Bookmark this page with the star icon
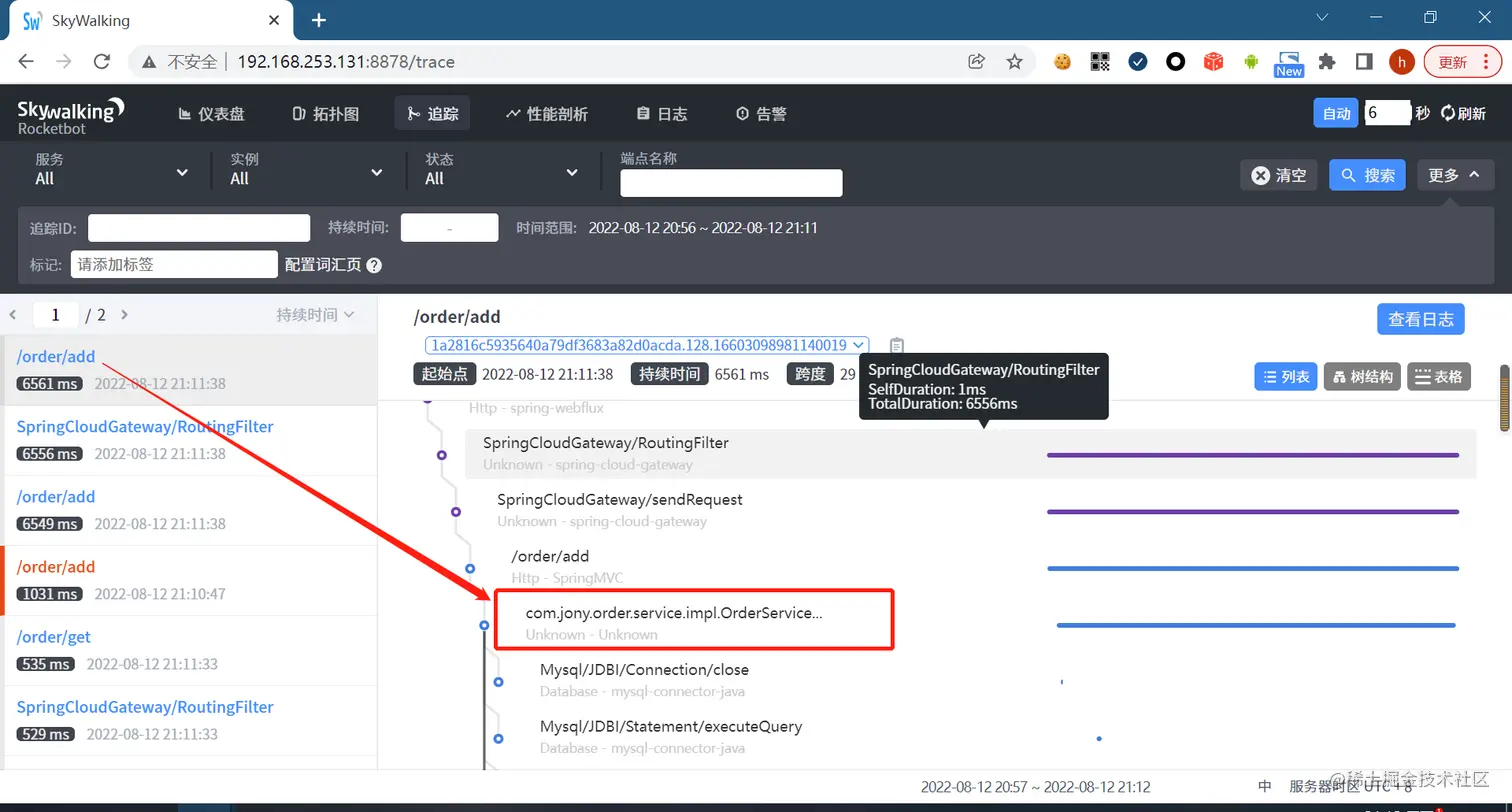1512x812 pixels. click(x=1014, y=62)
